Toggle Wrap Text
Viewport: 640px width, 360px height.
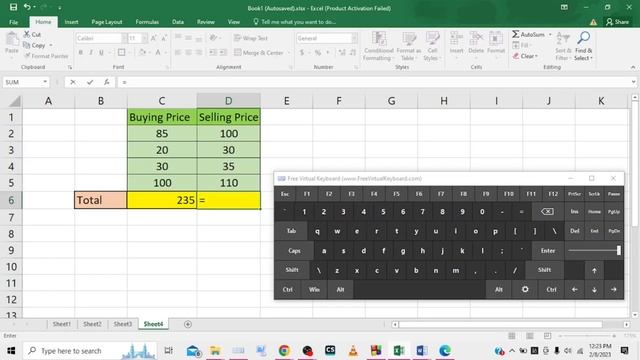(251, 38)
